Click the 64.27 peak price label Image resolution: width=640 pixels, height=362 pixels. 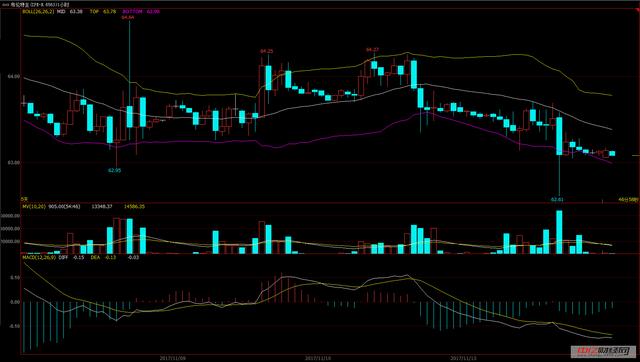click(x=372, y=50)
